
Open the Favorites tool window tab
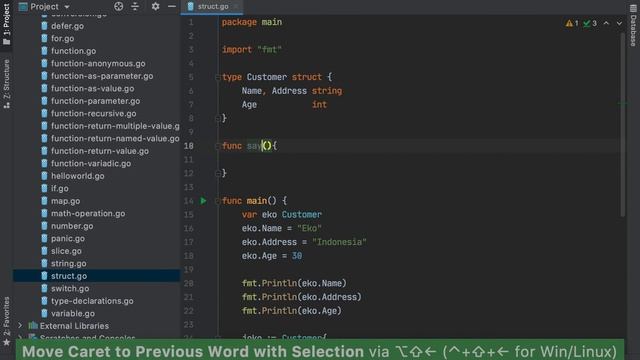(x=7, y=321)
